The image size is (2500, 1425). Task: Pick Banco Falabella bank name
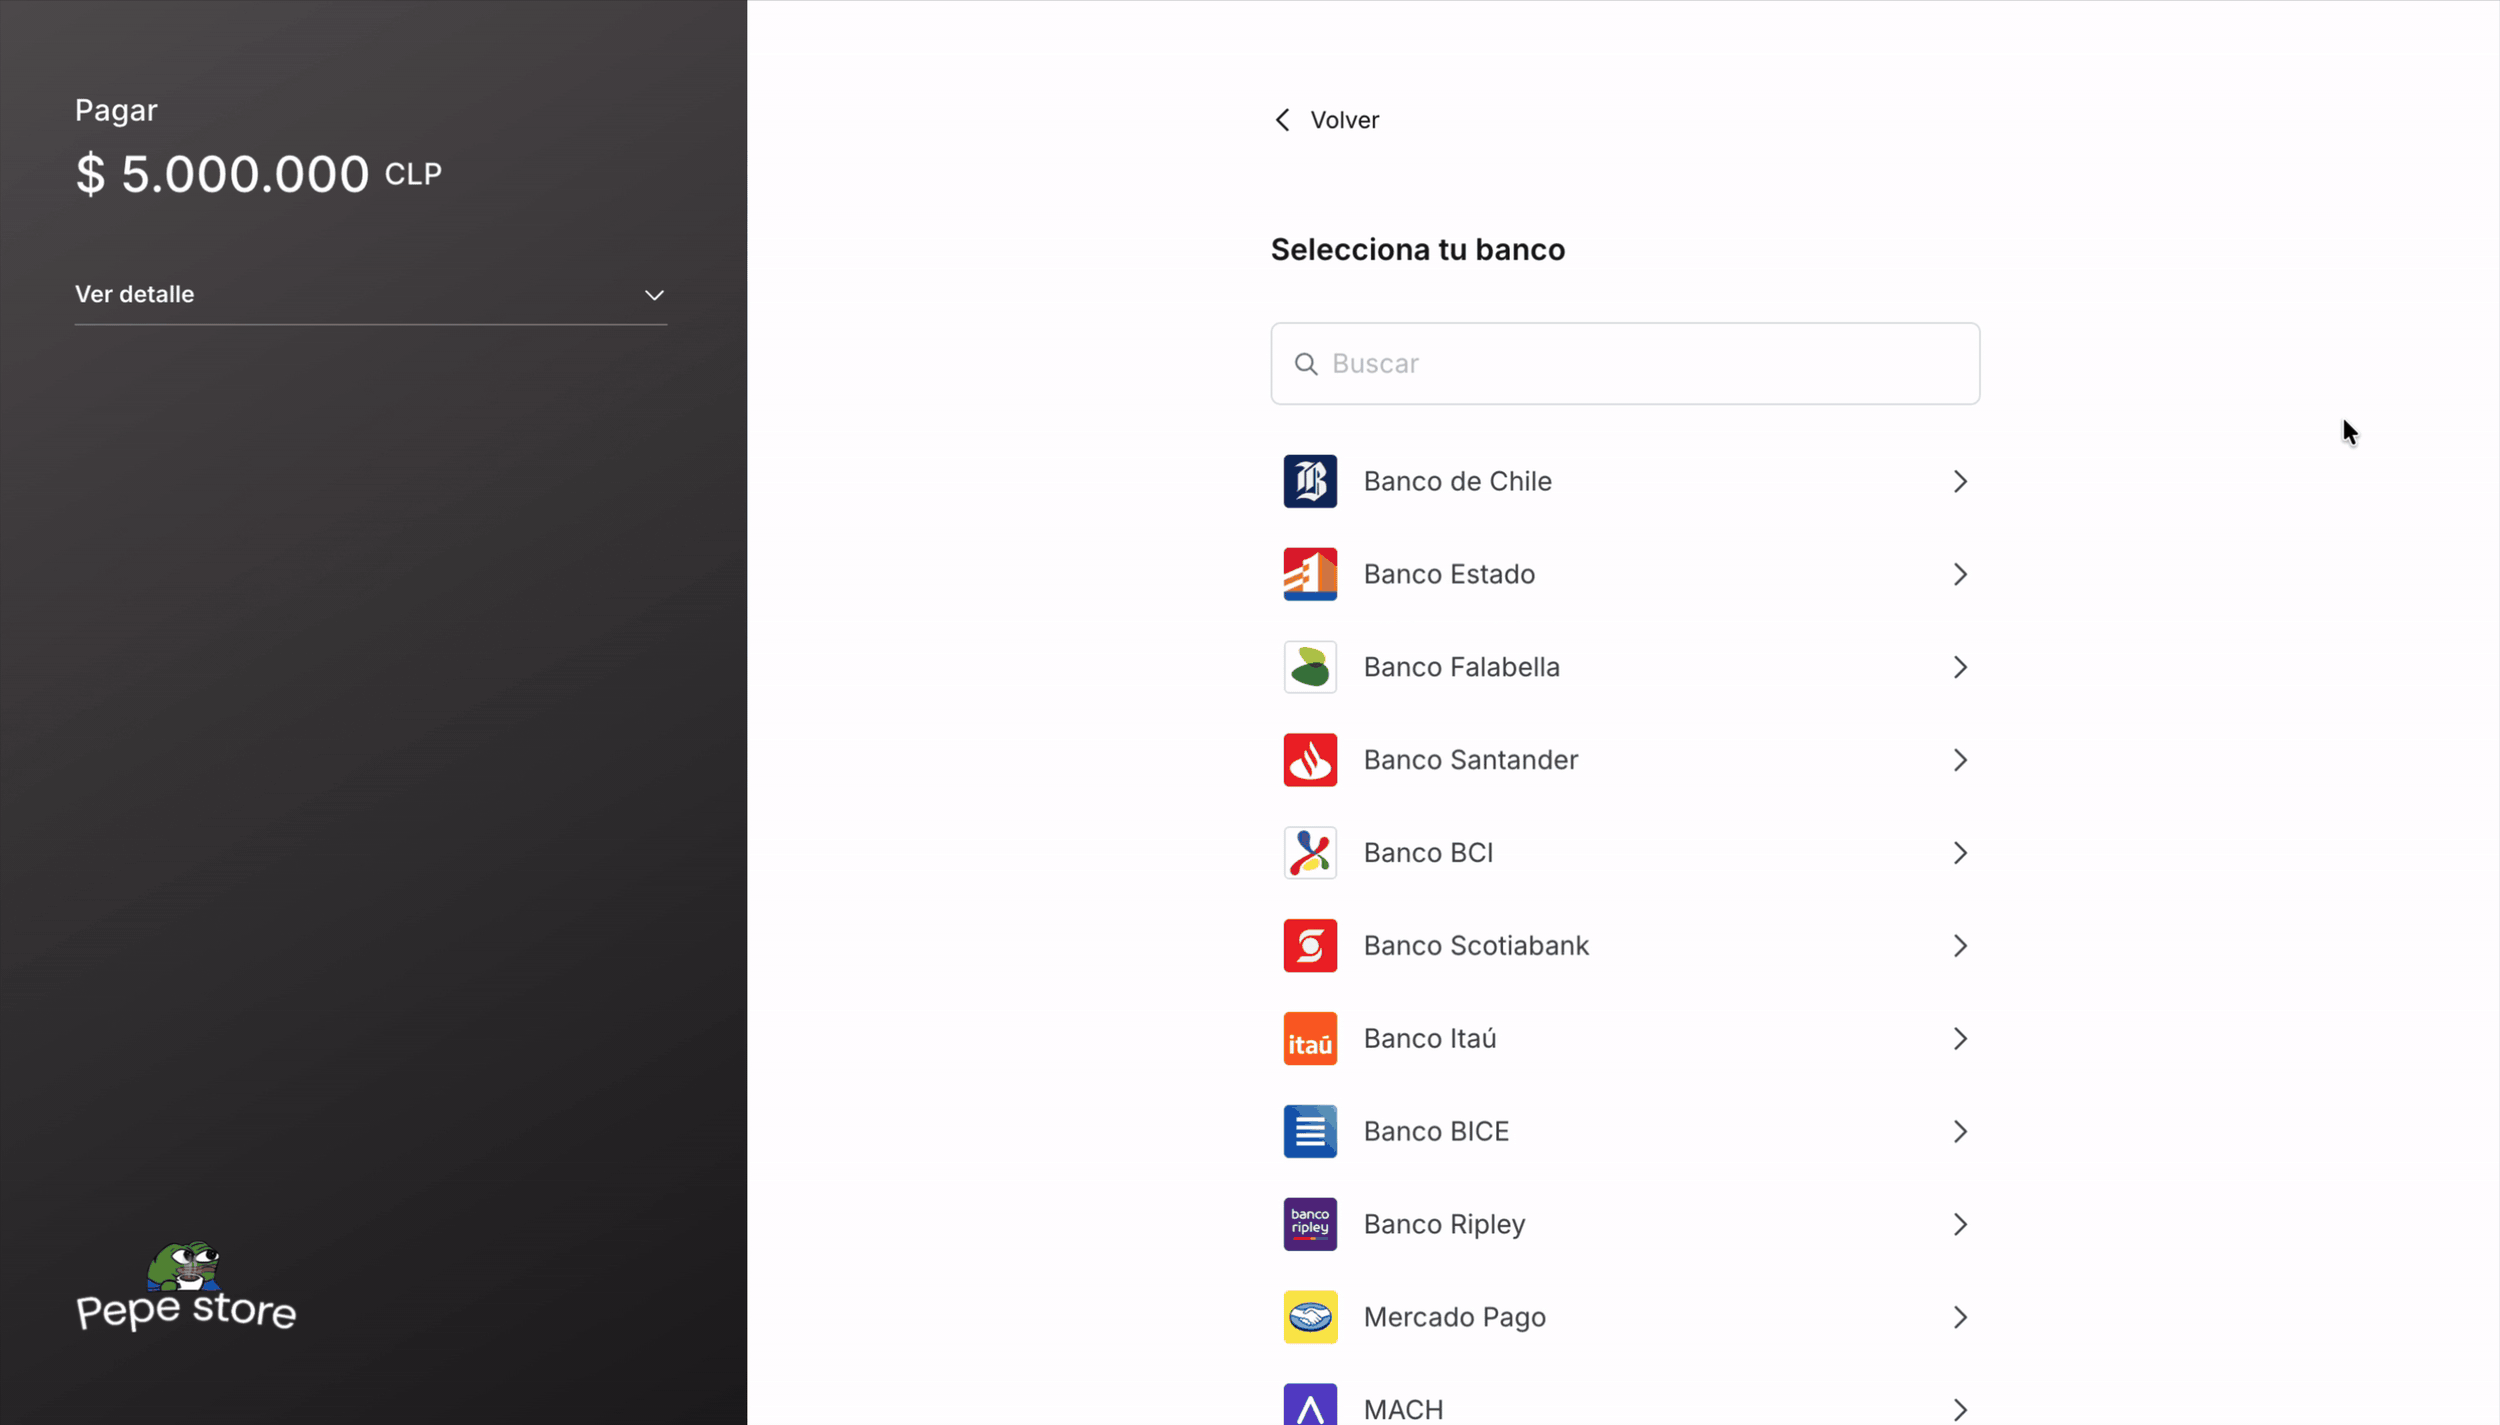[1461, 667]
